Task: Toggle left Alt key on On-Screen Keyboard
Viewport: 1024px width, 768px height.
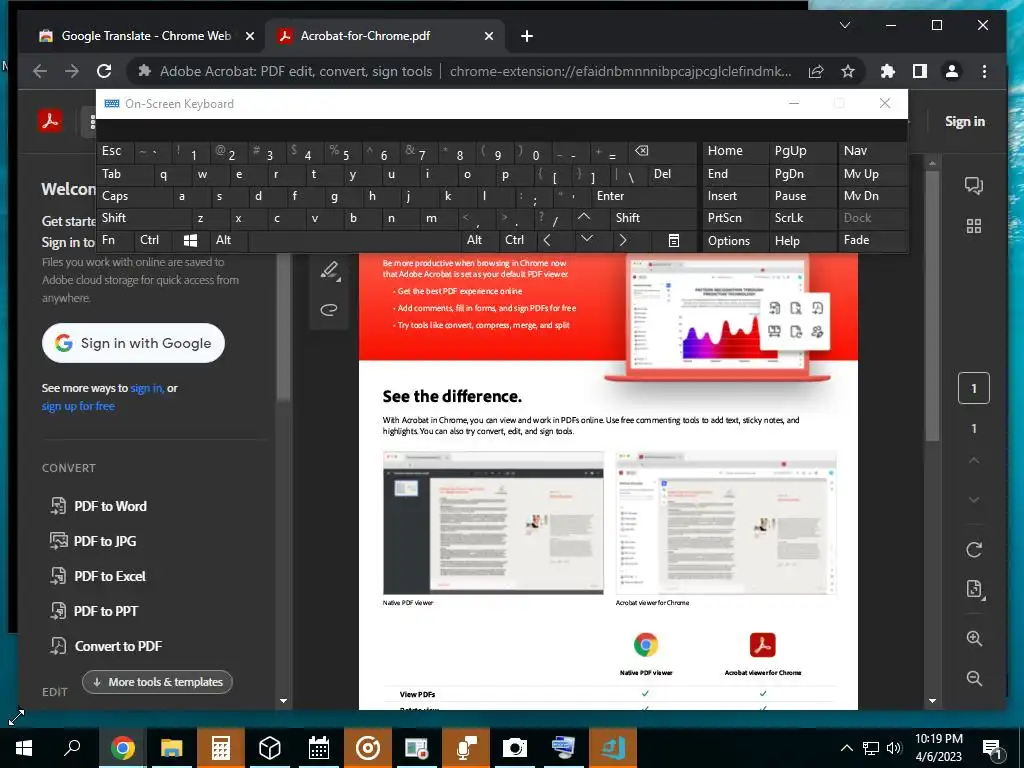Action: 229,240
